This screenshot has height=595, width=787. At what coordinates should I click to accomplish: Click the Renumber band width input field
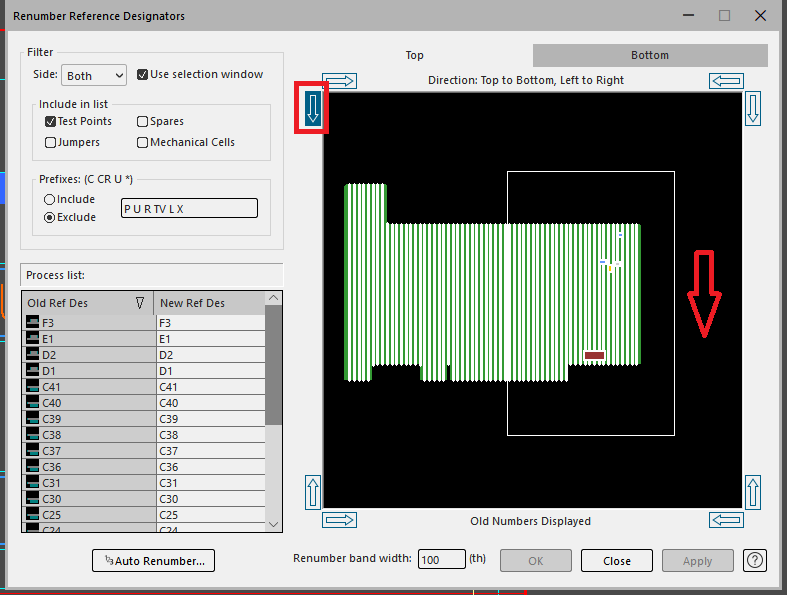pyautogui.click(x=441, y=560)
